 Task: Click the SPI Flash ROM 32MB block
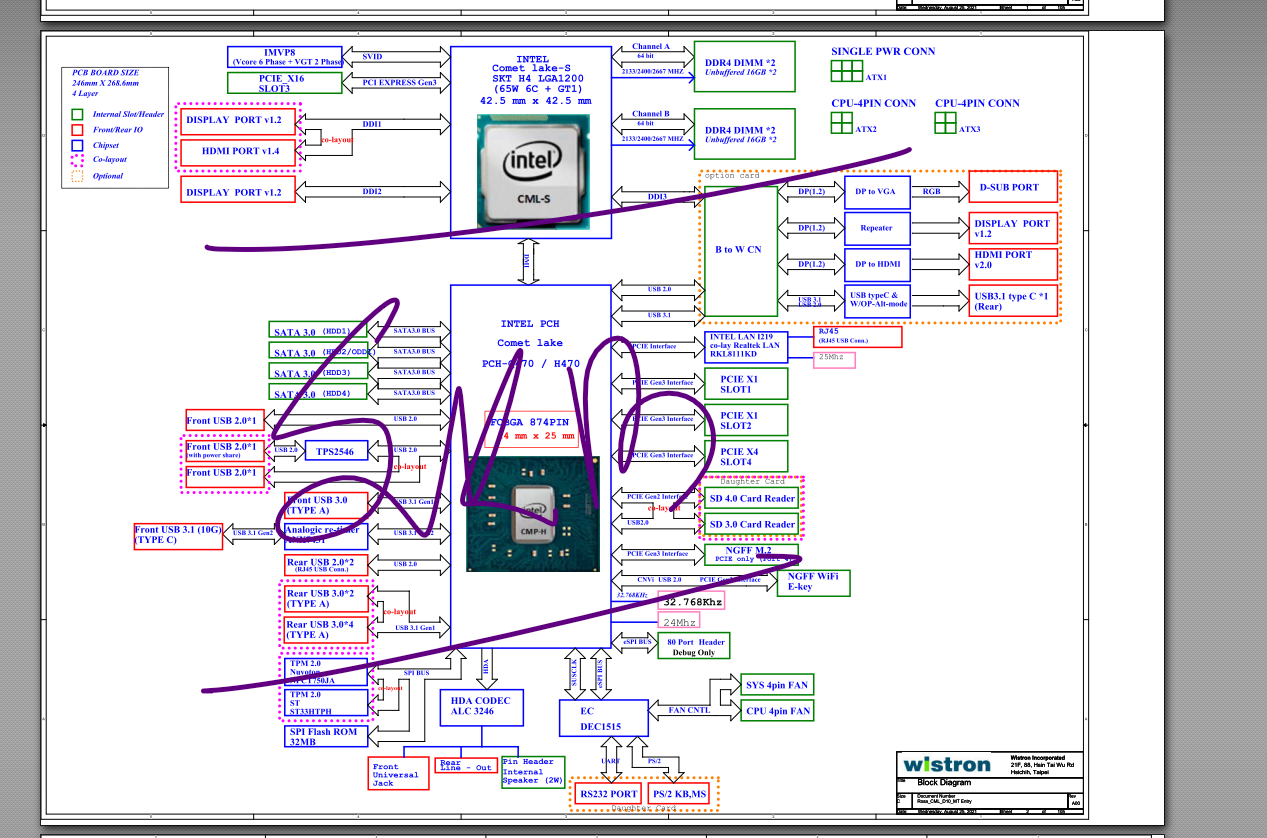coord(326,737)
